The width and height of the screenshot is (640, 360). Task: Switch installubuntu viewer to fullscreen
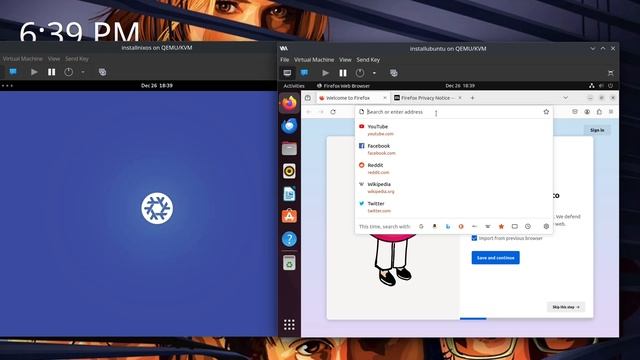[610, 73]
